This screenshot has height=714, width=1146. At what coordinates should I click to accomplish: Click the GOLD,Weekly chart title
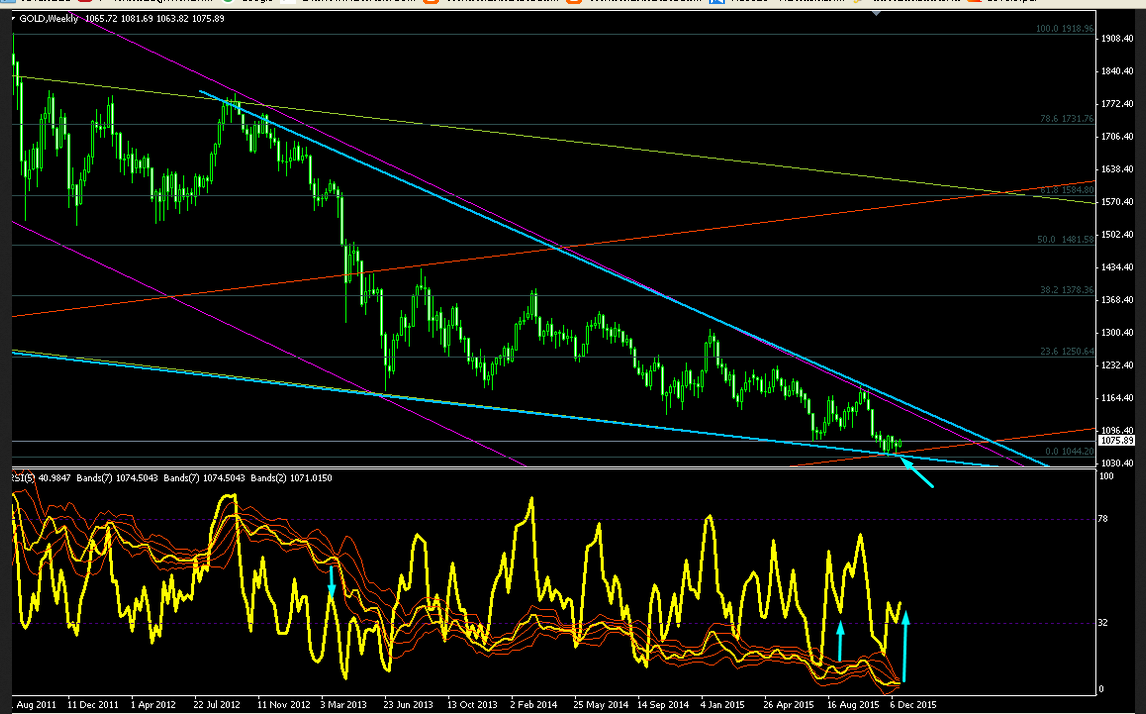tap(49, 19)
